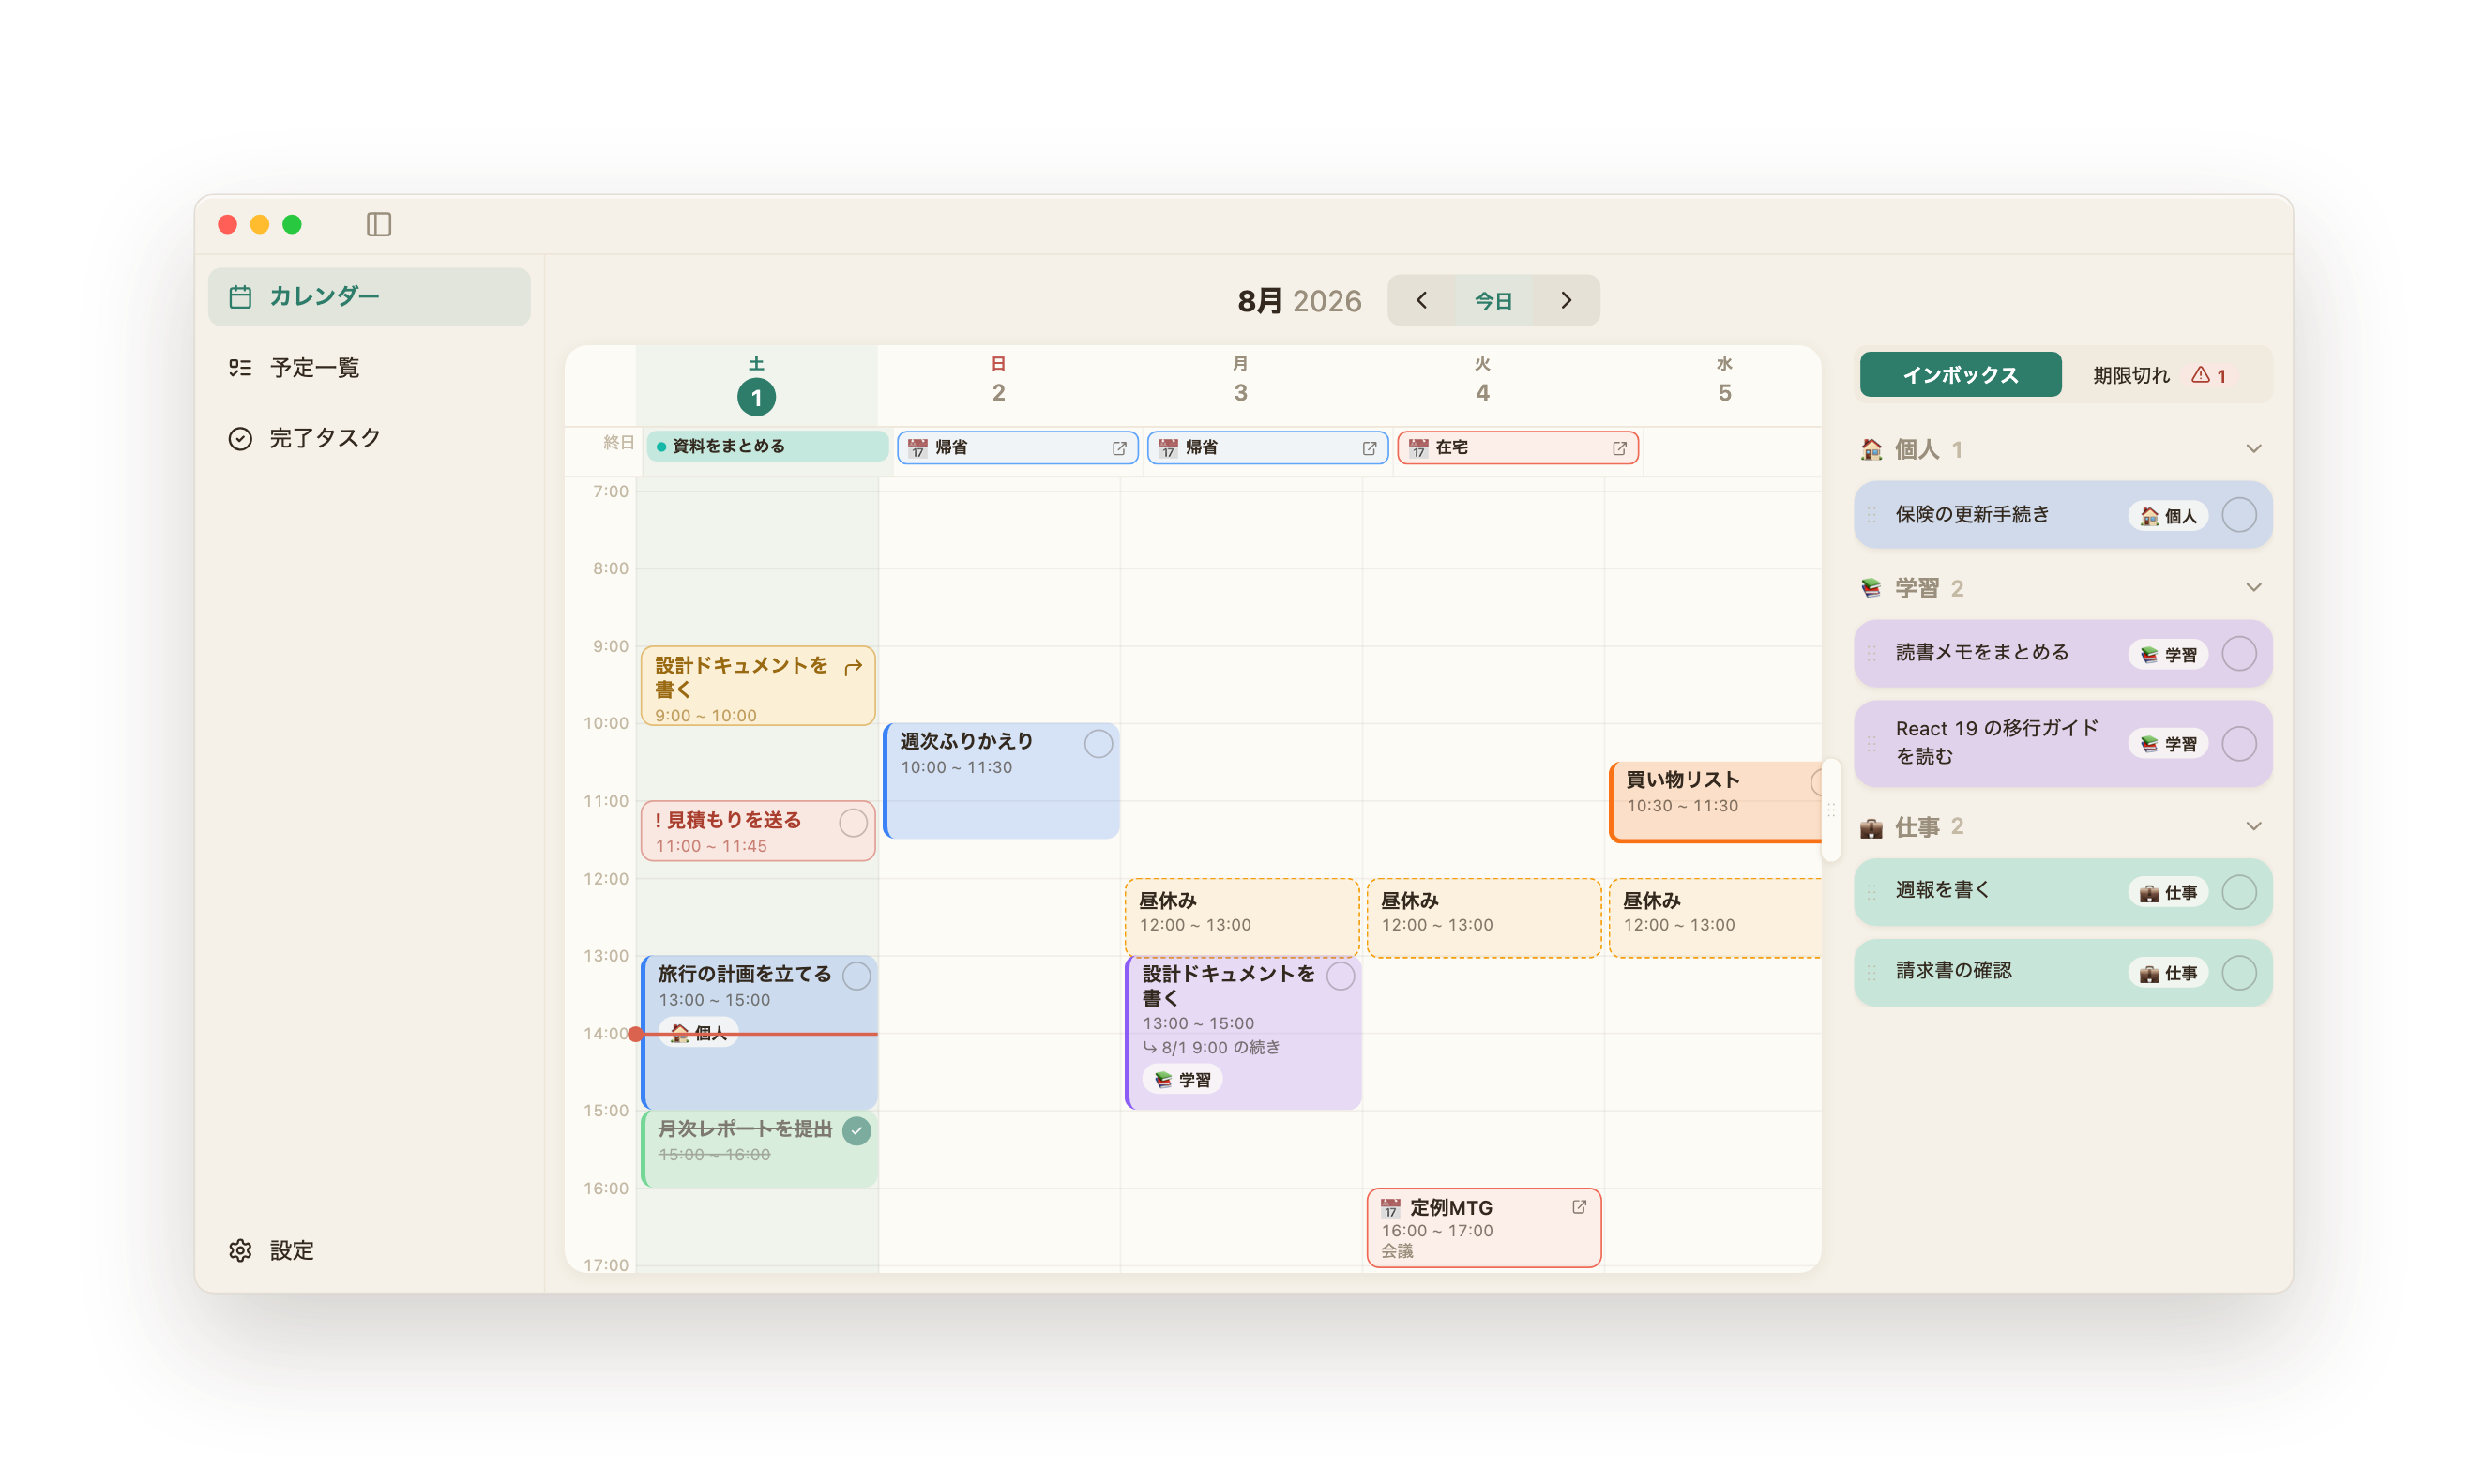Viewport: 2485px width, 1484px height.
Task: Collapse the 個人 inbox group
Action: tap(2253, 449)
